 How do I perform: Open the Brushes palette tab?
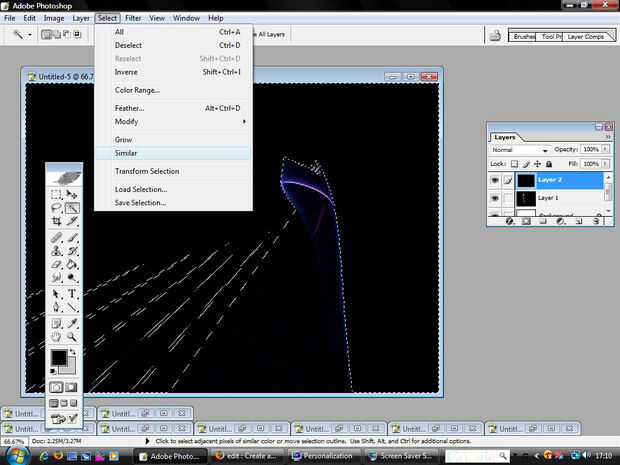(523, 36)
